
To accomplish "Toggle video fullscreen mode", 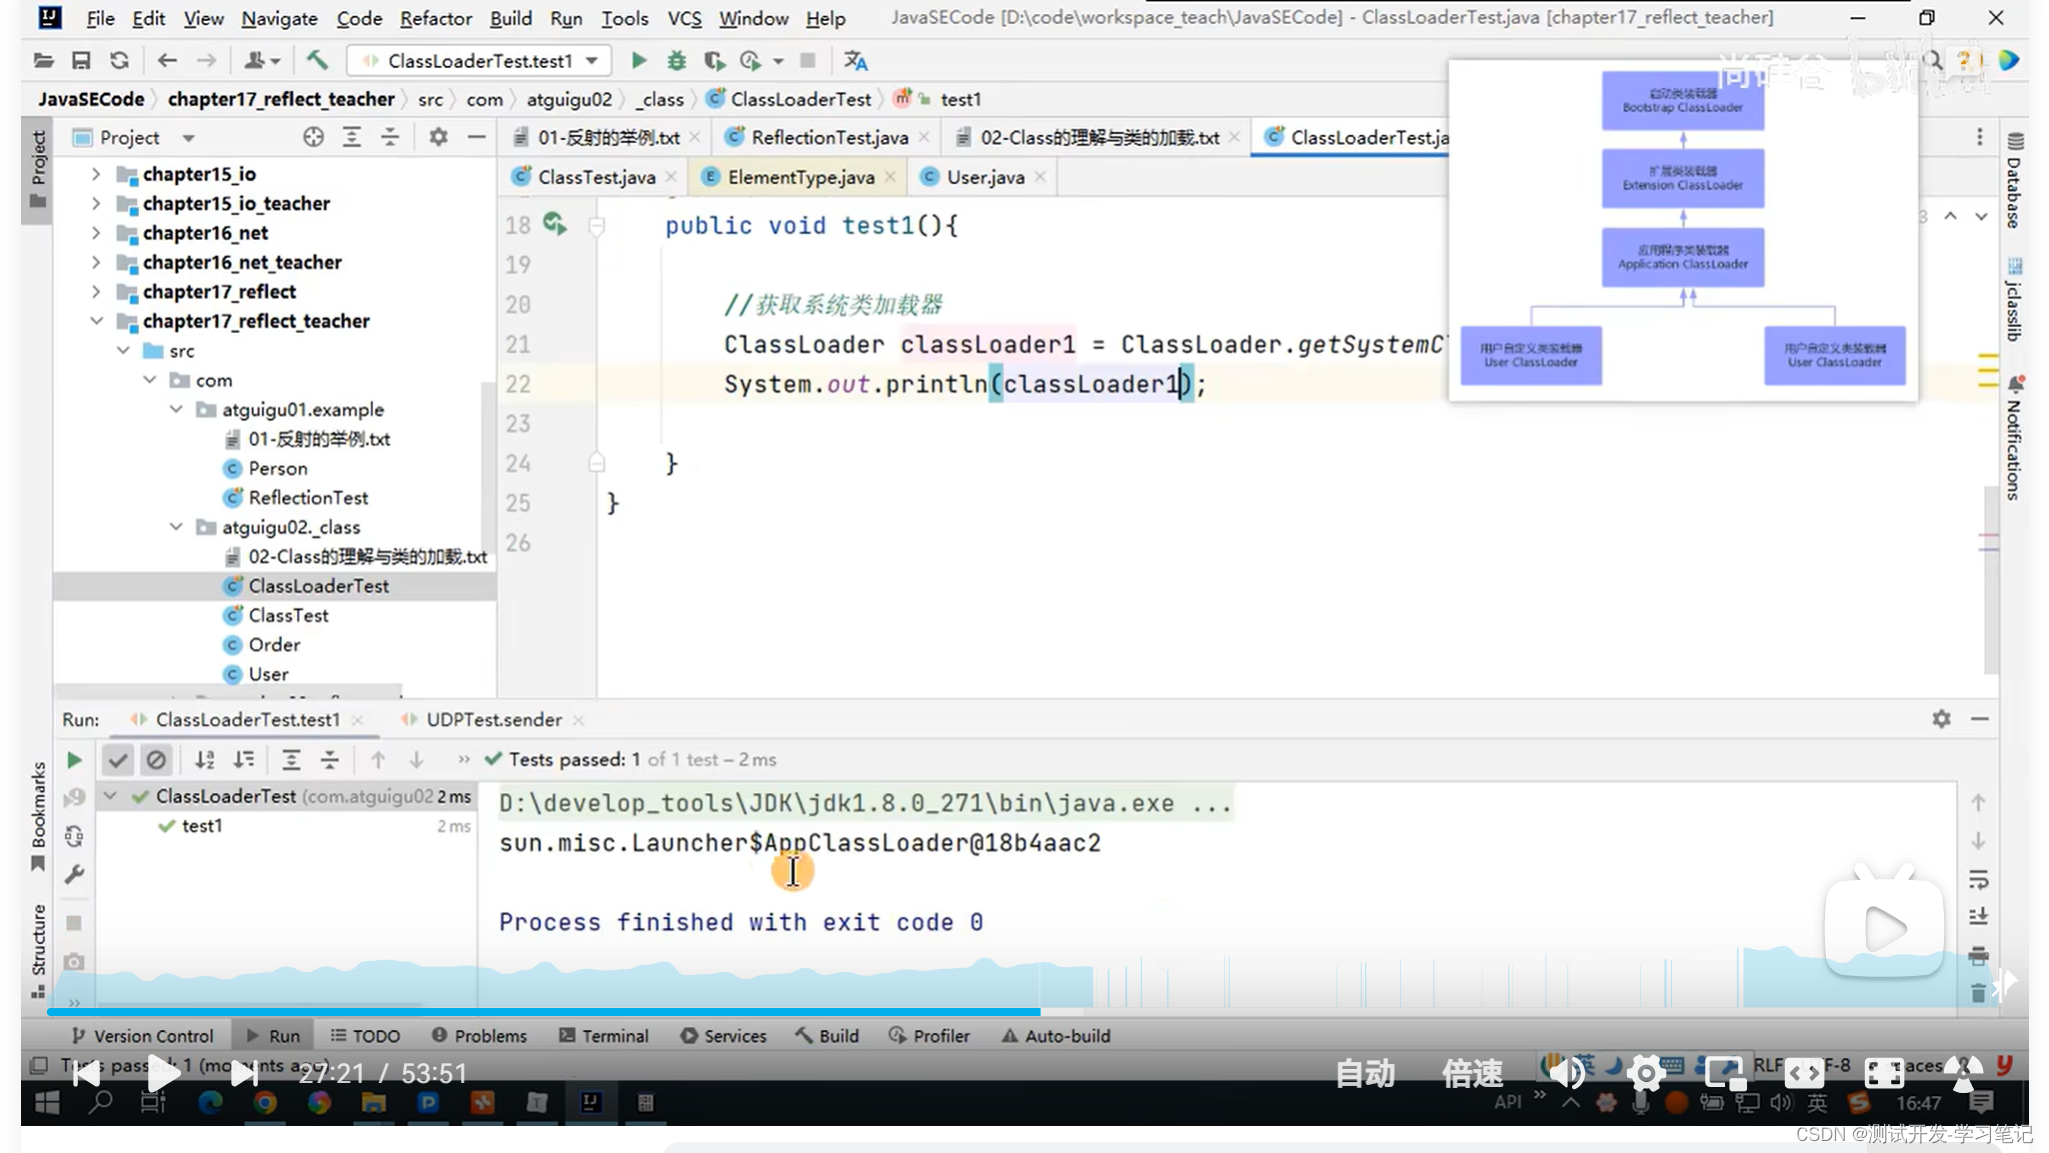I will (x=1884, y=1074).
